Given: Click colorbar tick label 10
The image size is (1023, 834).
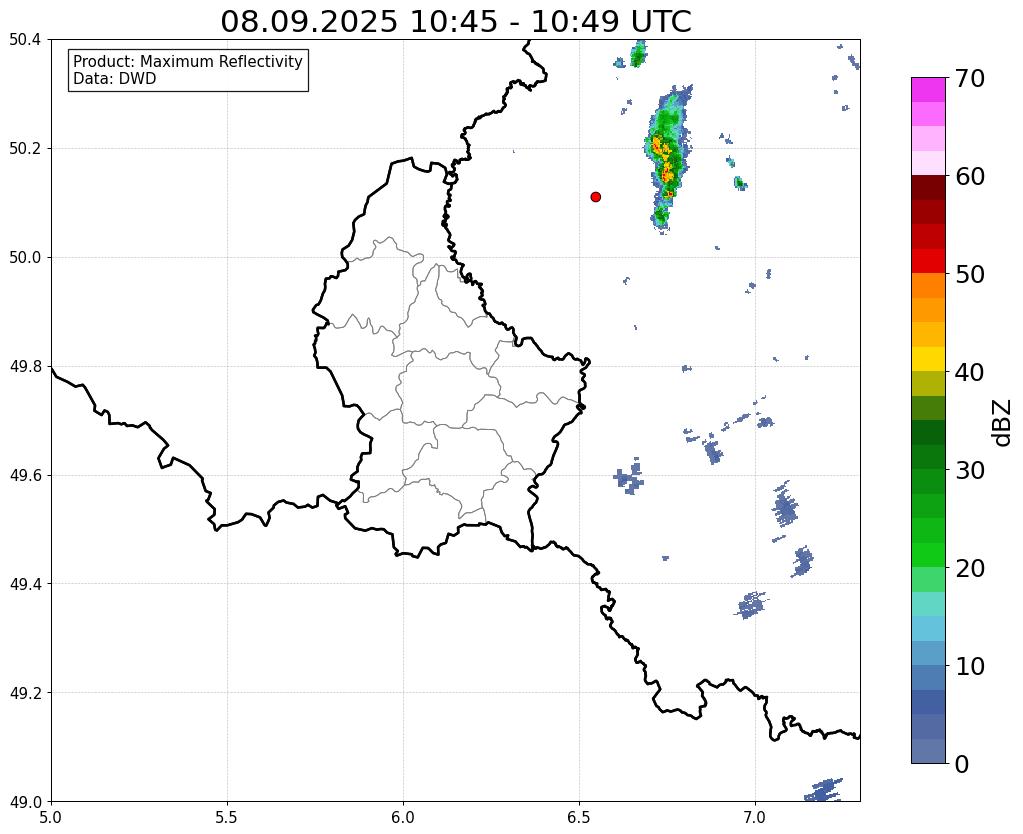Looking at the screenshot, I should click(970, 666).
